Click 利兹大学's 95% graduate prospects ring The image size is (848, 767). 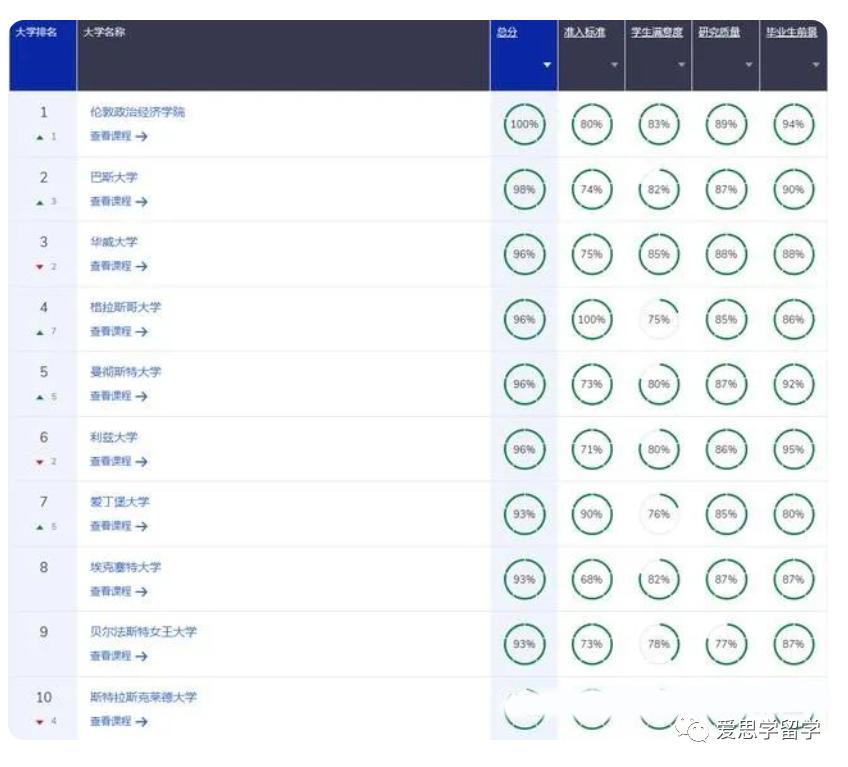click(x=793, y=449)
